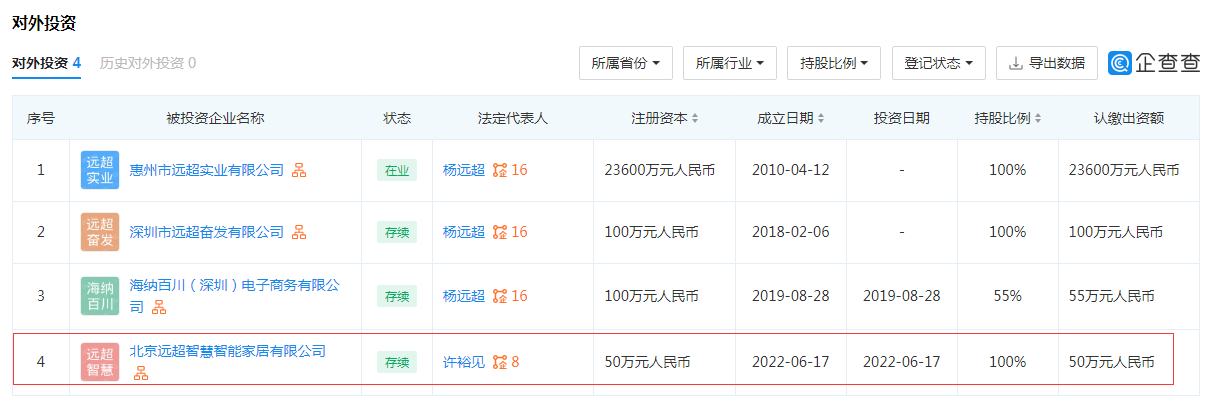This screenshot has height=407, width=1208.
Task: Open legal representative 许裕见
Action: (x=464, y=362)
